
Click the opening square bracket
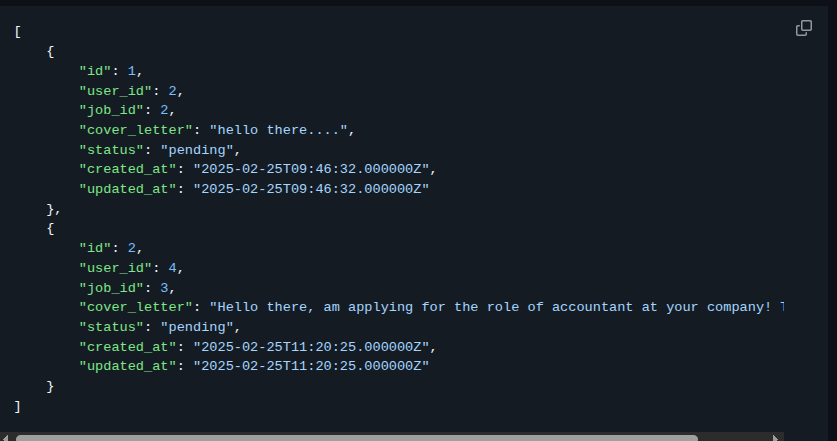(x=18, y=32)
